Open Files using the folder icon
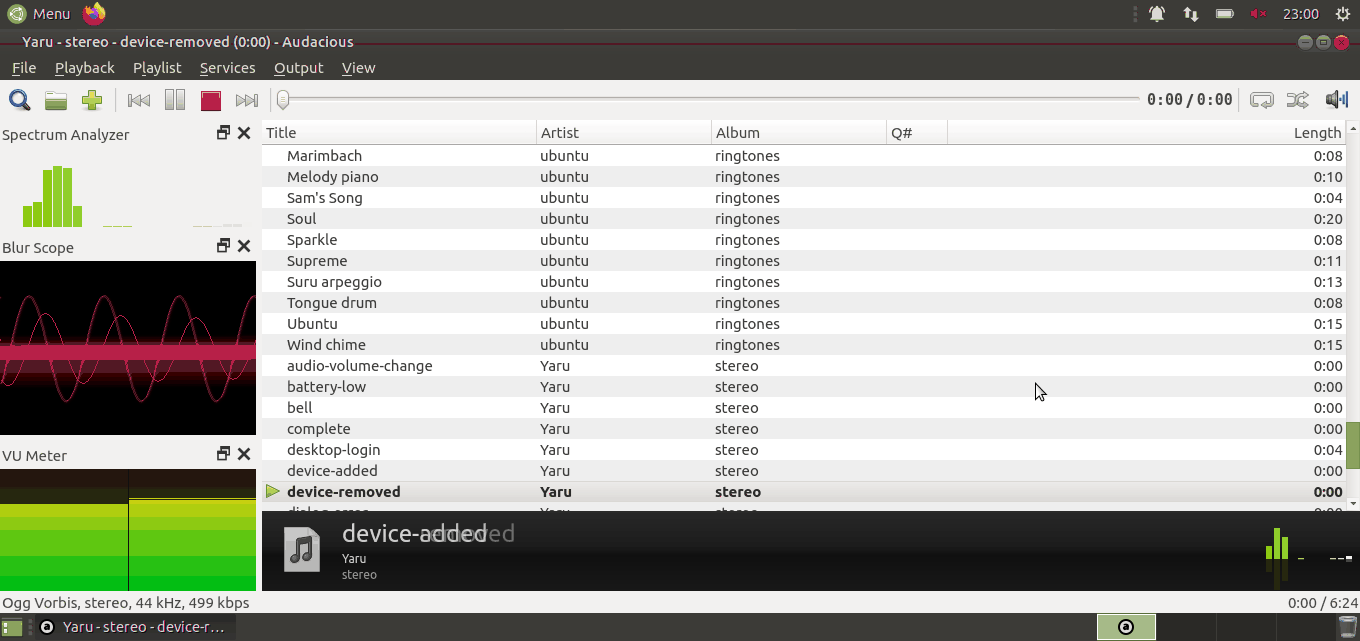 [x=56, y=100]
